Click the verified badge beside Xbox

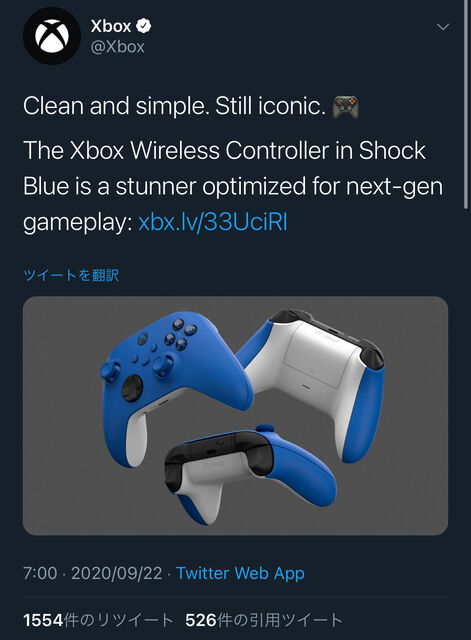[x=143, y=26]
